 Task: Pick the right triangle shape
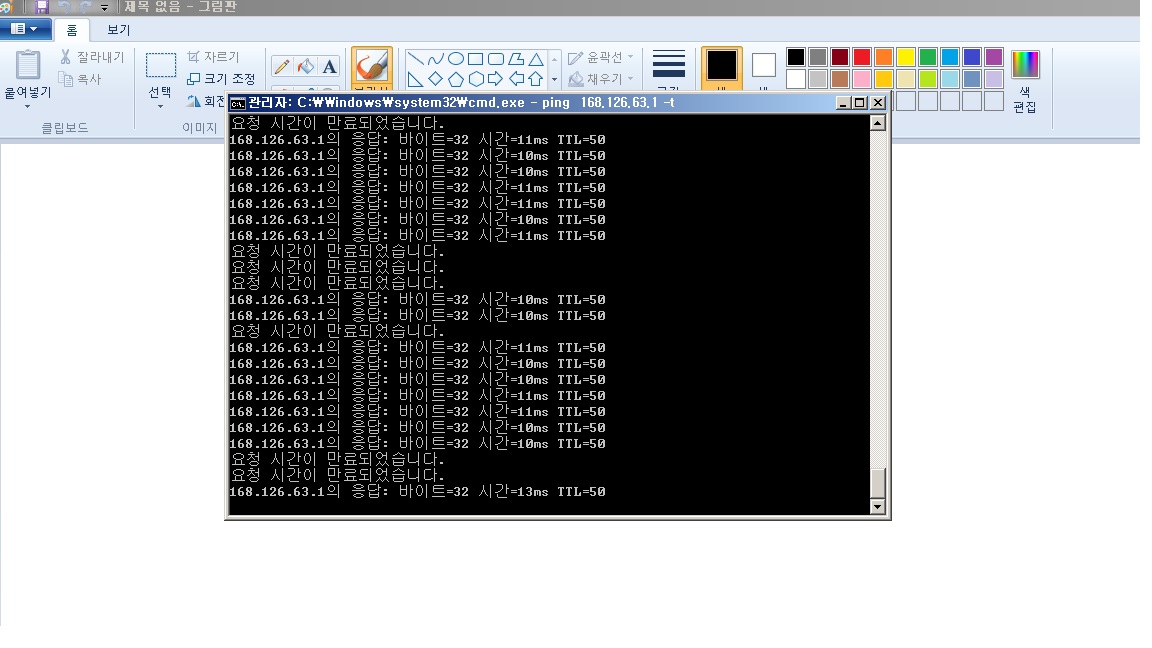coord(415,79)
